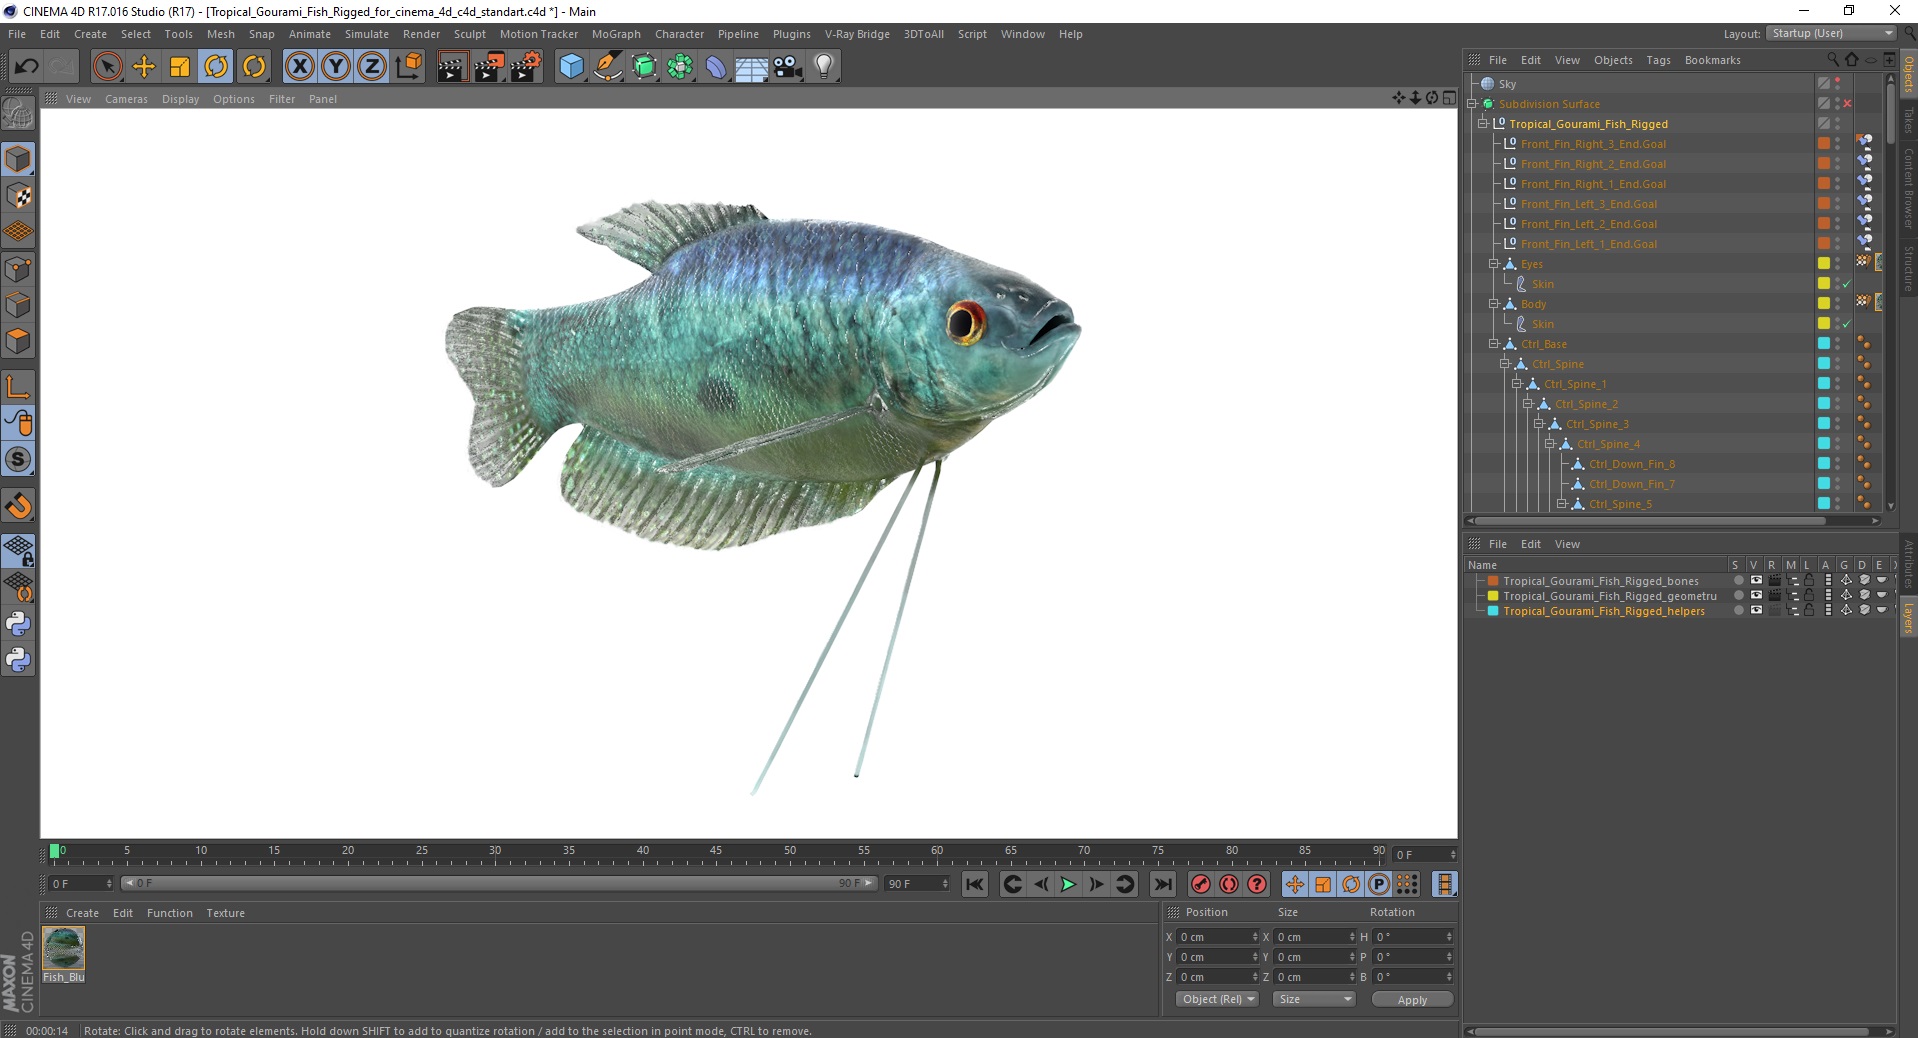Open the MoGraph menu
Screen dimensions: 1918x1038
[616, 34]
